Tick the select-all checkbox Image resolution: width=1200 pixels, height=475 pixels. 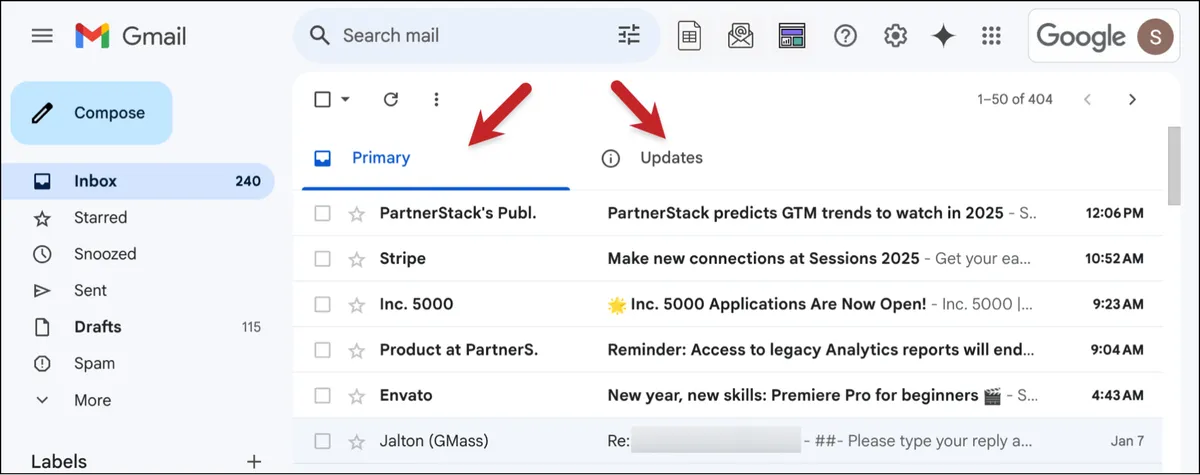(322, 99)
